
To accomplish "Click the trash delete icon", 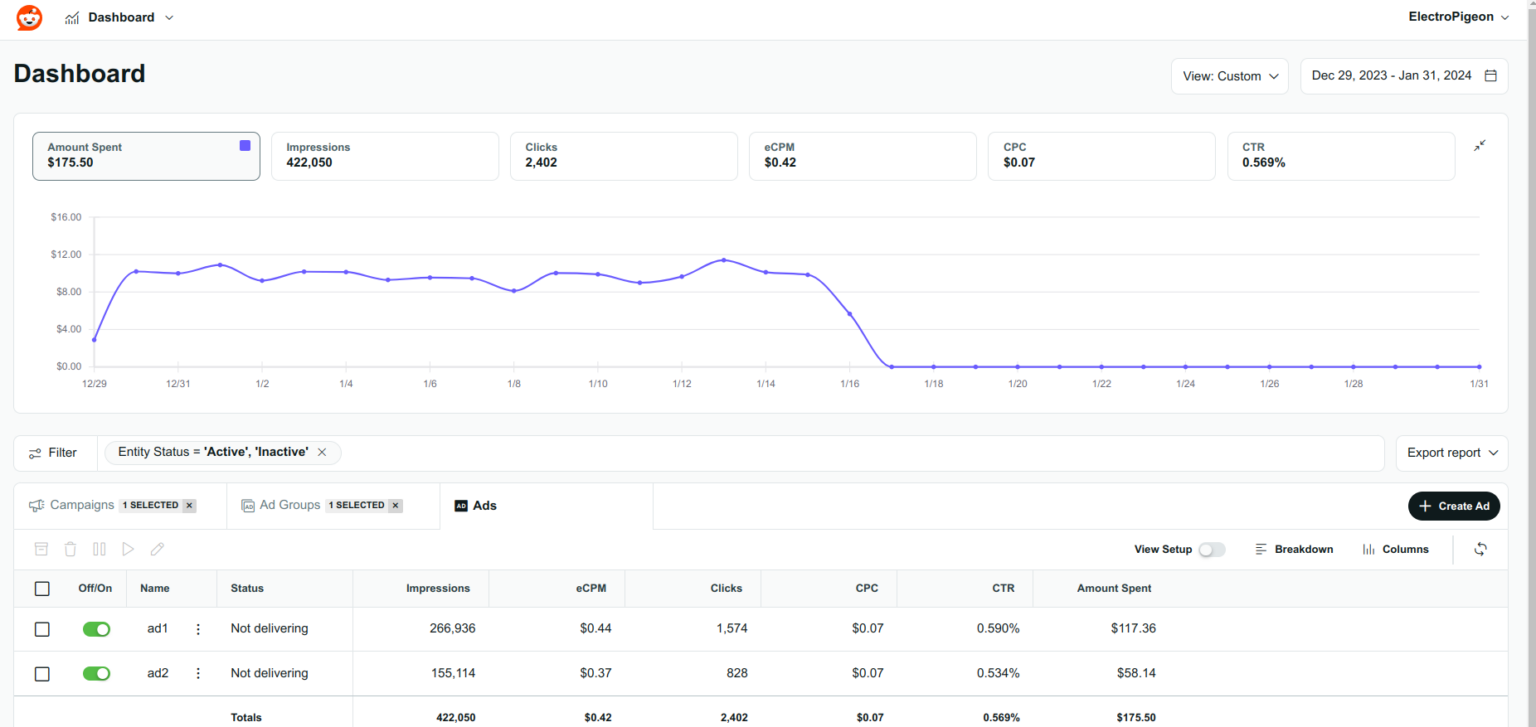I will pyautogui.click(x=70, y=549).
